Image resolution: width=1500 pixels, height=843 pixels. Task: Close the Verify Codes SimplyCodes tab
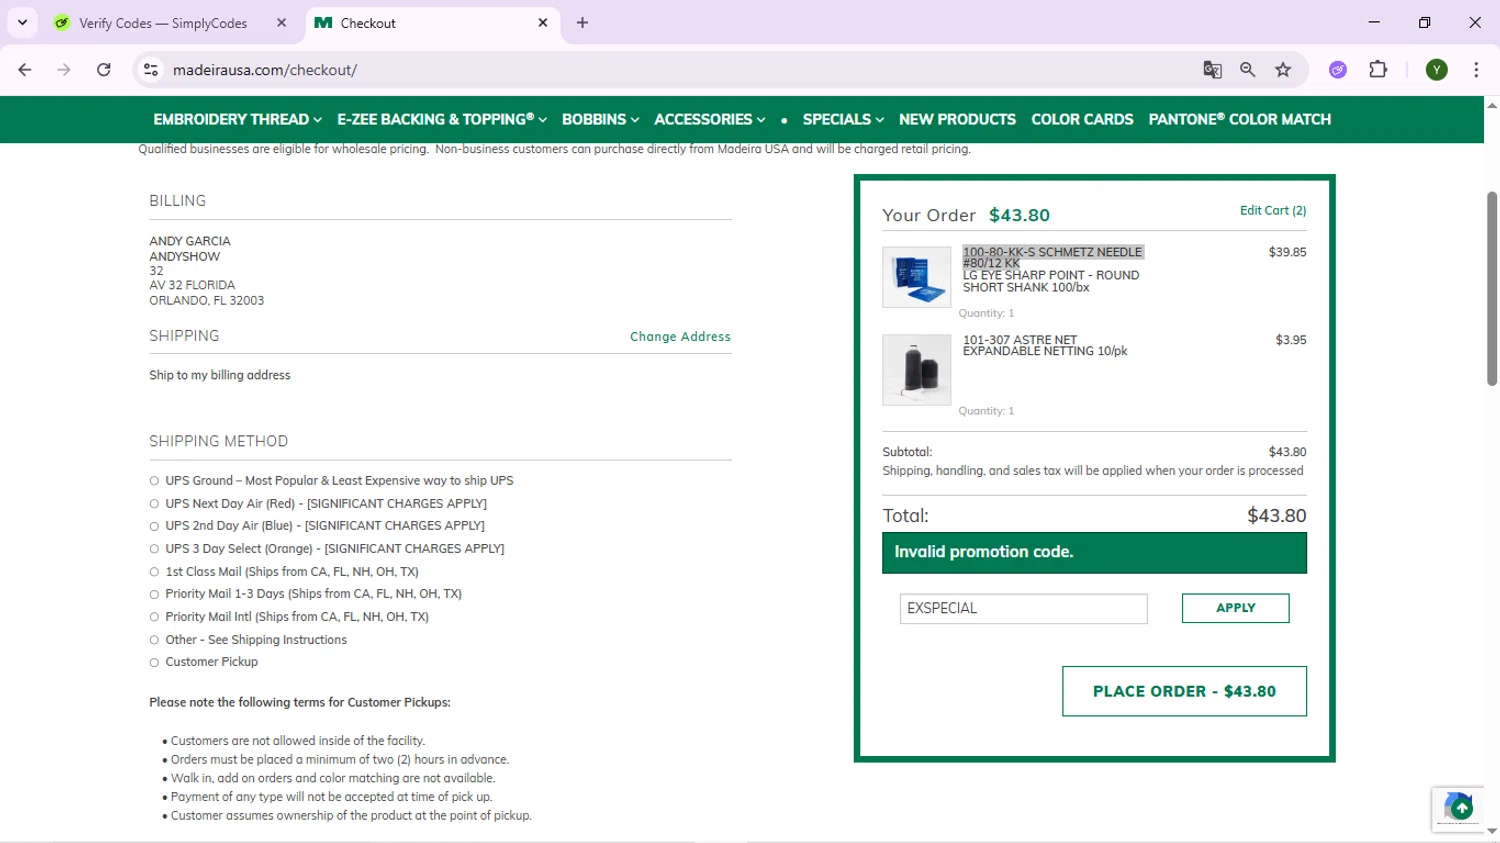281,22
